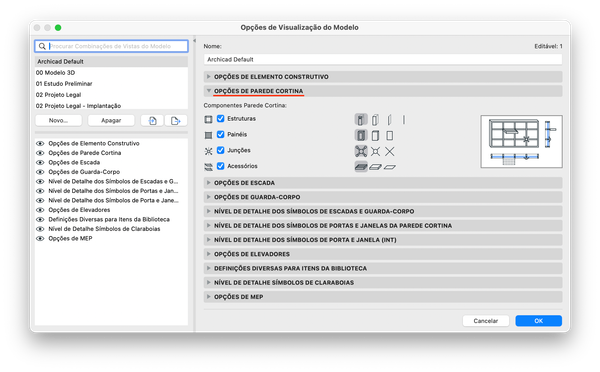Collapse Opções de Parede Cortina section

click(x=209, y=91)
